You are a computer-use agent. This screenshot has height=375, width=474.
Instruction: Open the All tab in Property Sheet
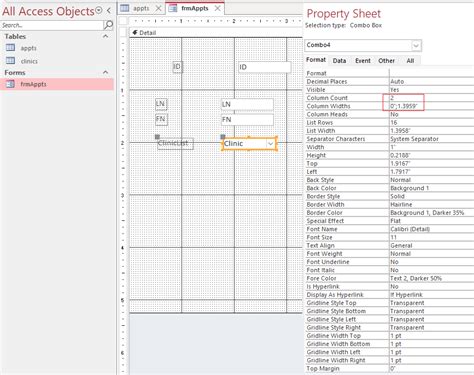pyautogui.click(x=410, y=61)
